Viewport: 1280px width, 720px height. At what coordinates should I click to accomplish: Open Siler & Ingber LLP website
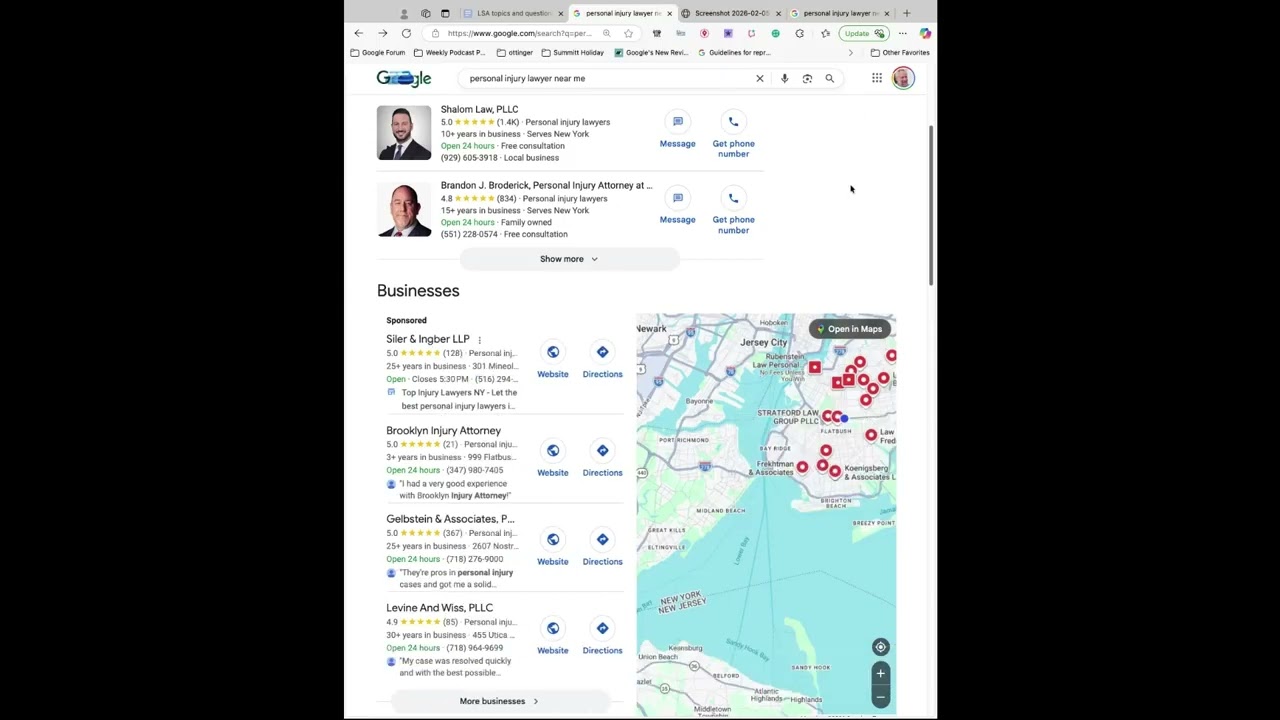click(x=552, y=361)
